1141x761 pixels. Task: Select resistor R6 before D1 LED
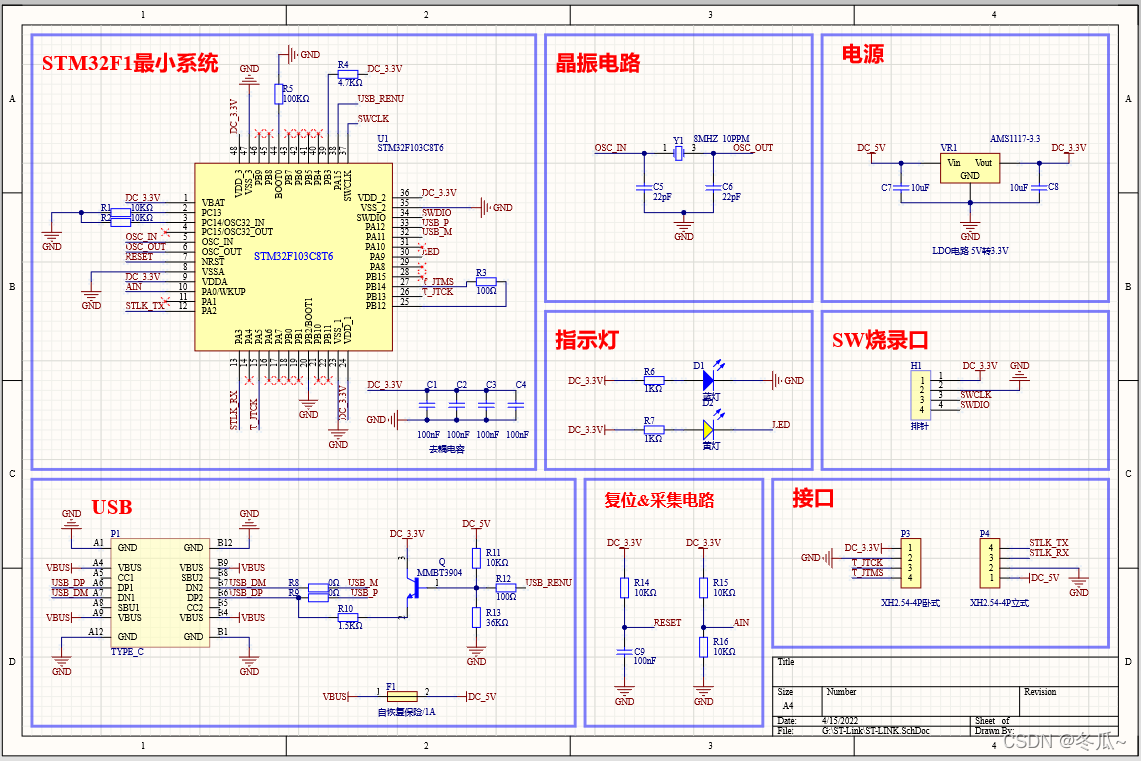(653, 380)
